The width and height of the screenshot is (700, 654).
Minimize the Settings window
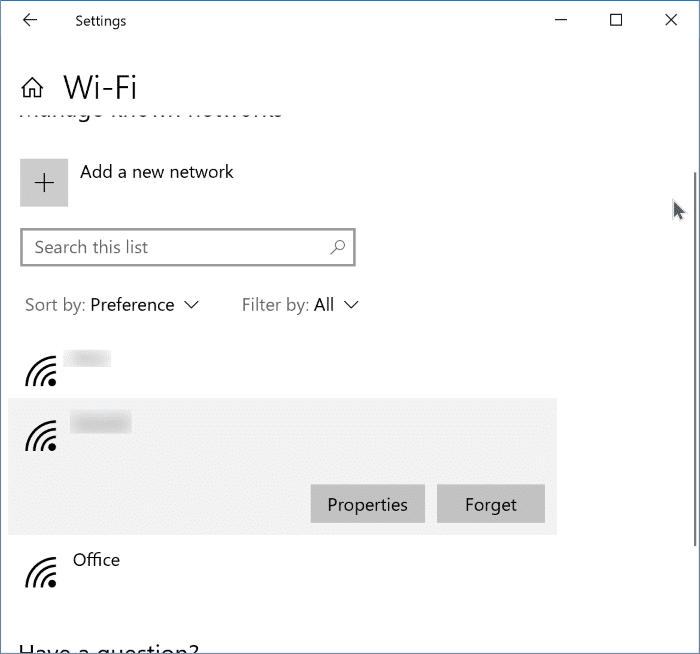point(561,20)
